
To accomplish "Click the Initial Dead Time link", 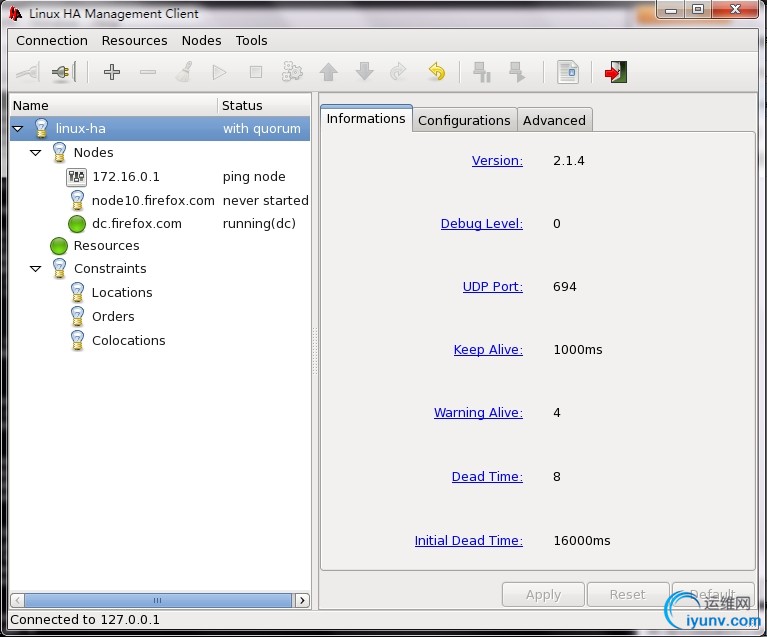I will [x=469, y=541].
